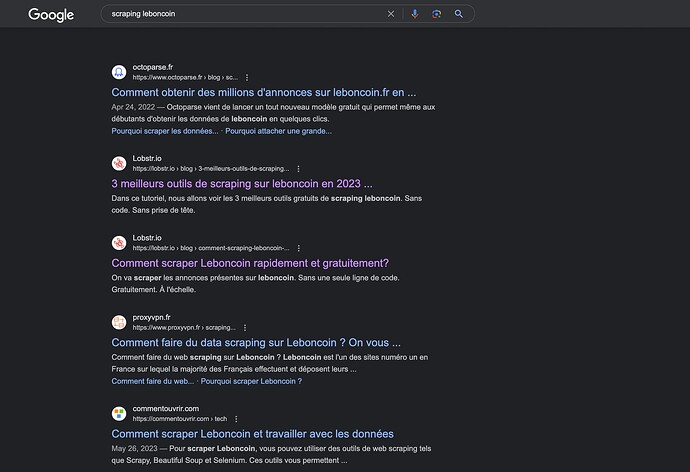Image resolution: width=690 pixels, height=472 pixels.
Task: Open three-dot menu for 3 meilleurs outils result
Action: pos(298,169)
